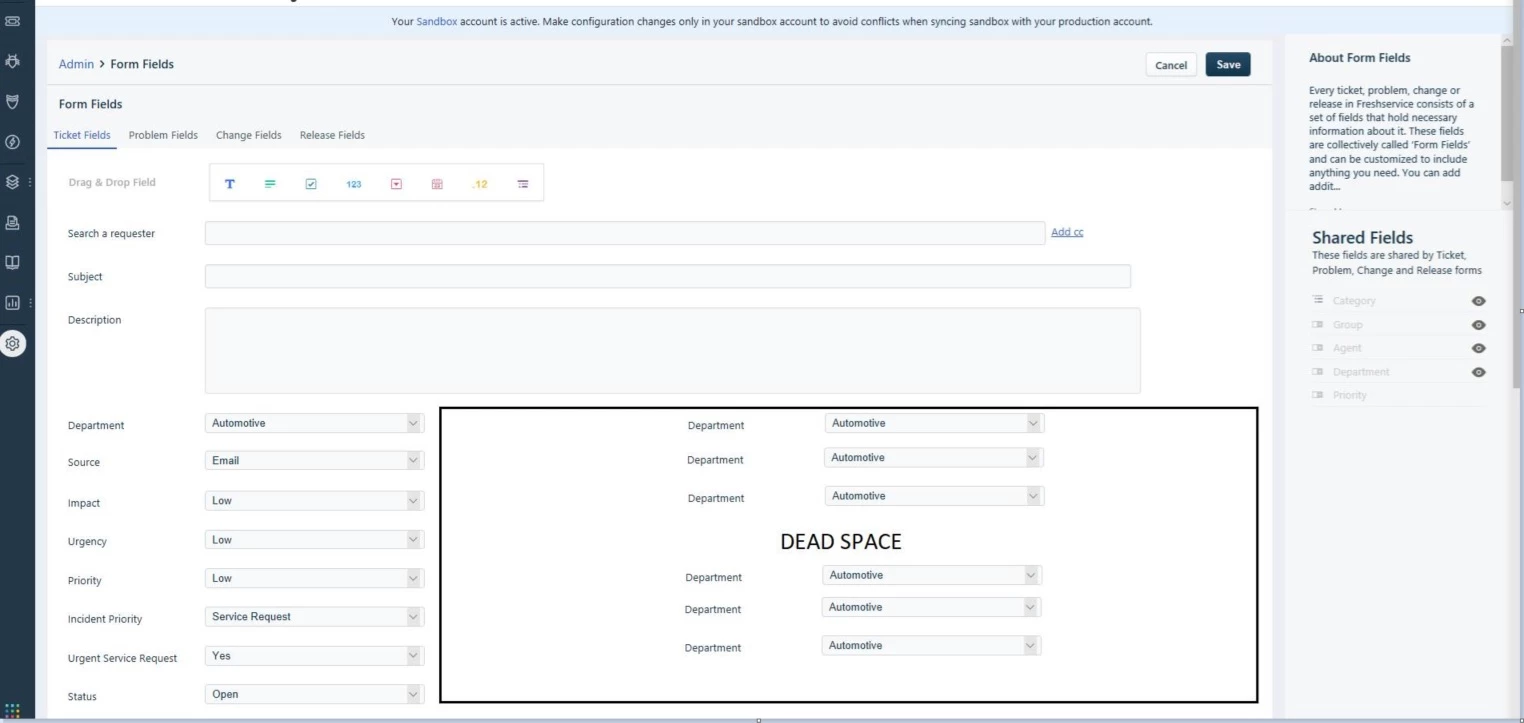Open the Incident Priority dropdown
The image size is (1524, 723).
[314, 617]
